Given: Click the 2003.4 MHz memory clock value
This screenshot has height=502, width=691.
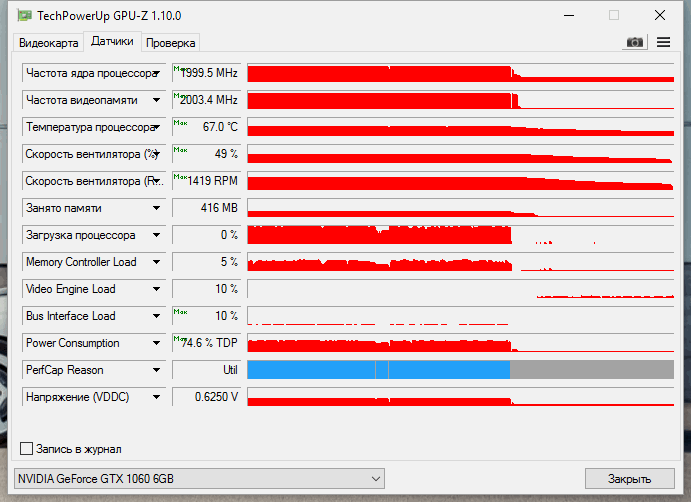Looking at the screenshot, I should click(x=206, y=100).
